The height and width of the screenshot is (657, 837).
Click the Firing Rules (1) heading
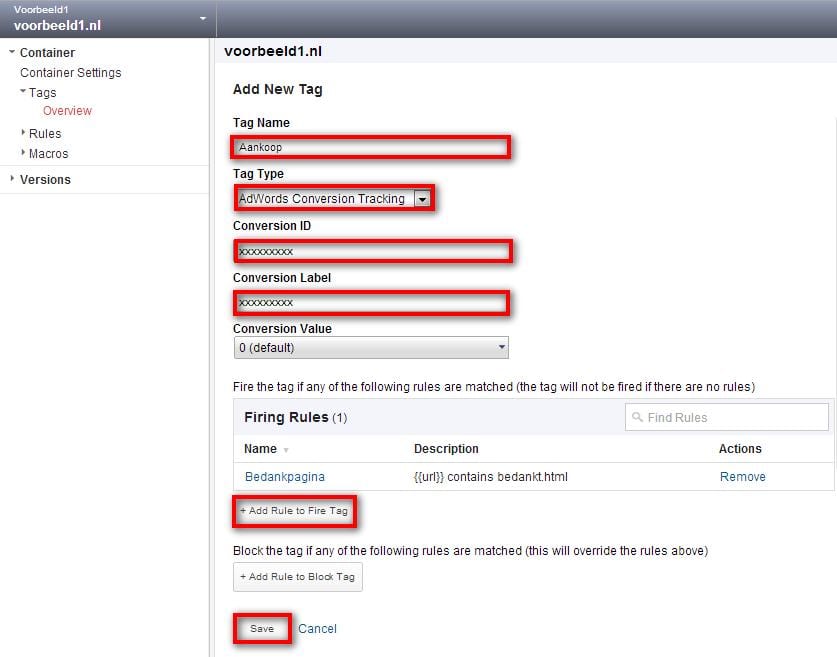(295, 417)
